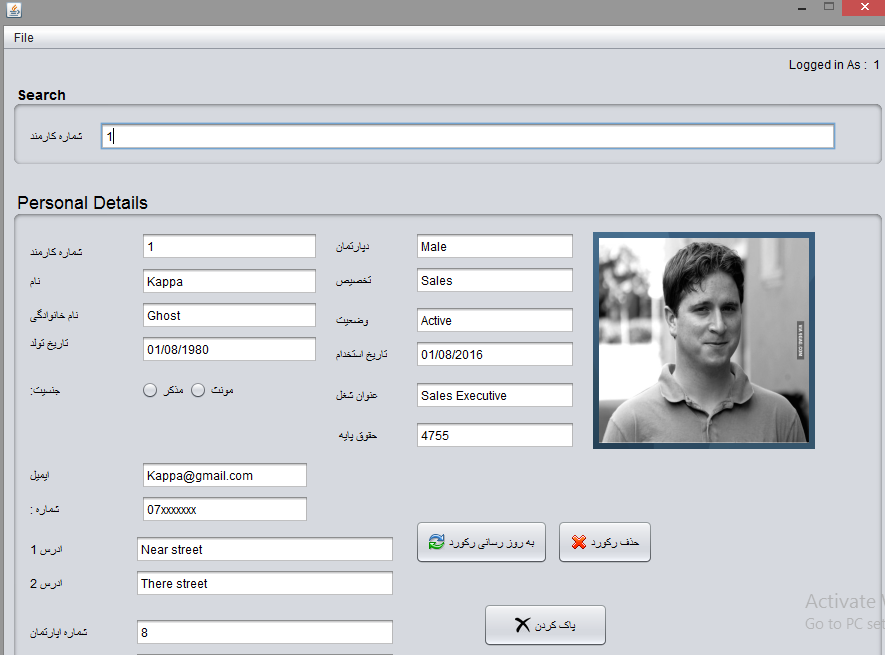The image size is (885, 655).
Task: Click the red X icon on delete button
Action: [x=578, y=542]
